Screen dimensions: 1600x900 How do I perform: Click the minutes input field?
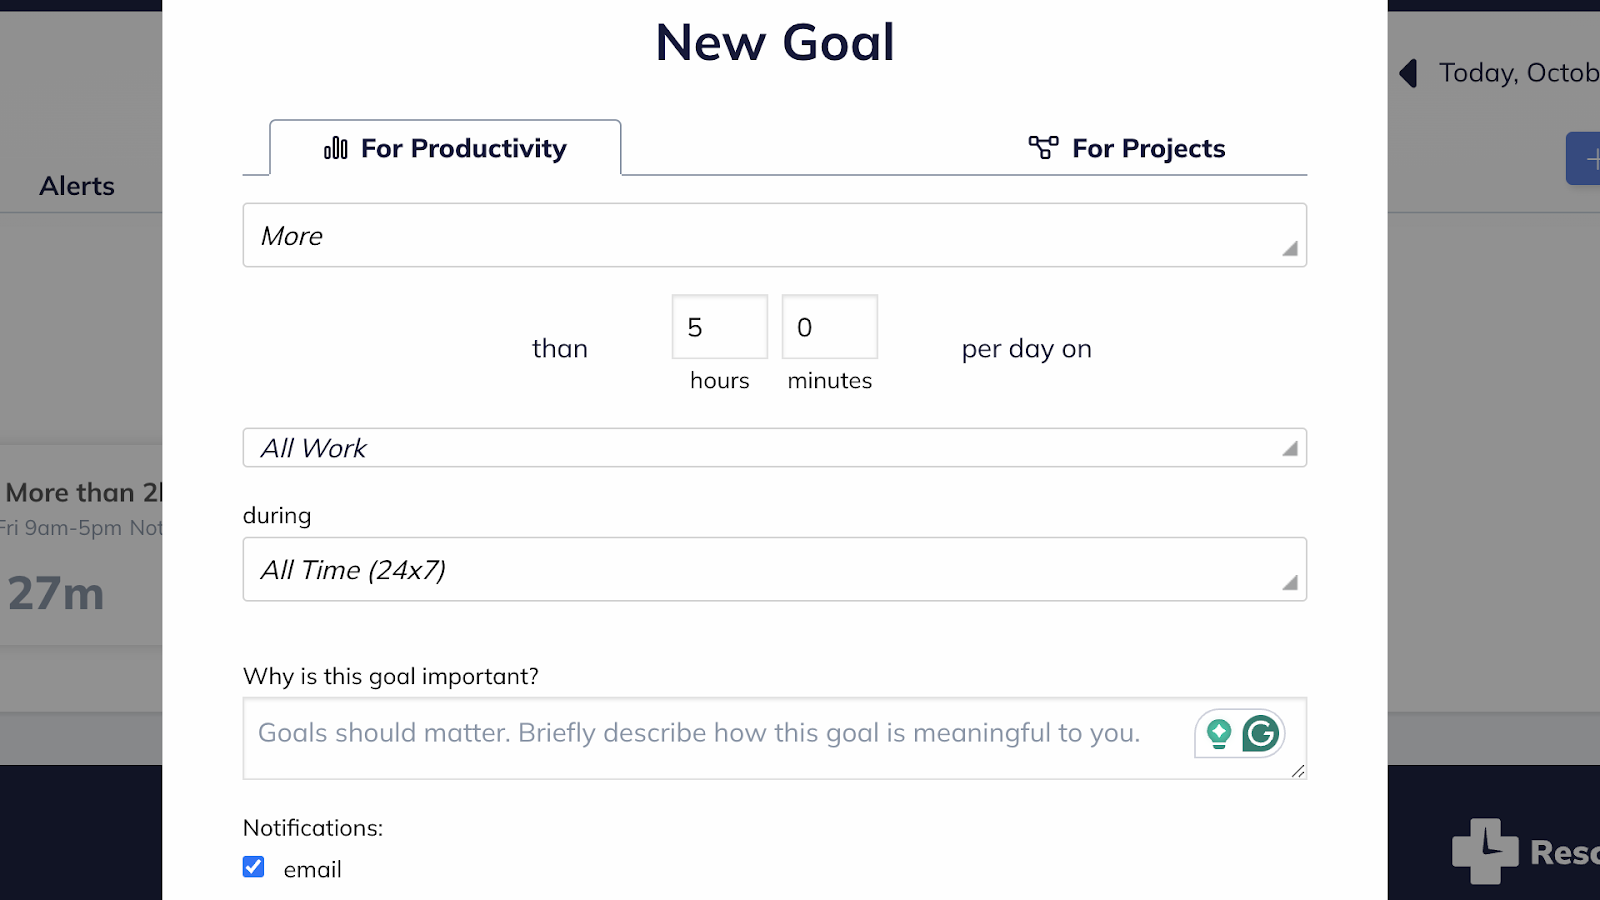click(x=830, y=327)
